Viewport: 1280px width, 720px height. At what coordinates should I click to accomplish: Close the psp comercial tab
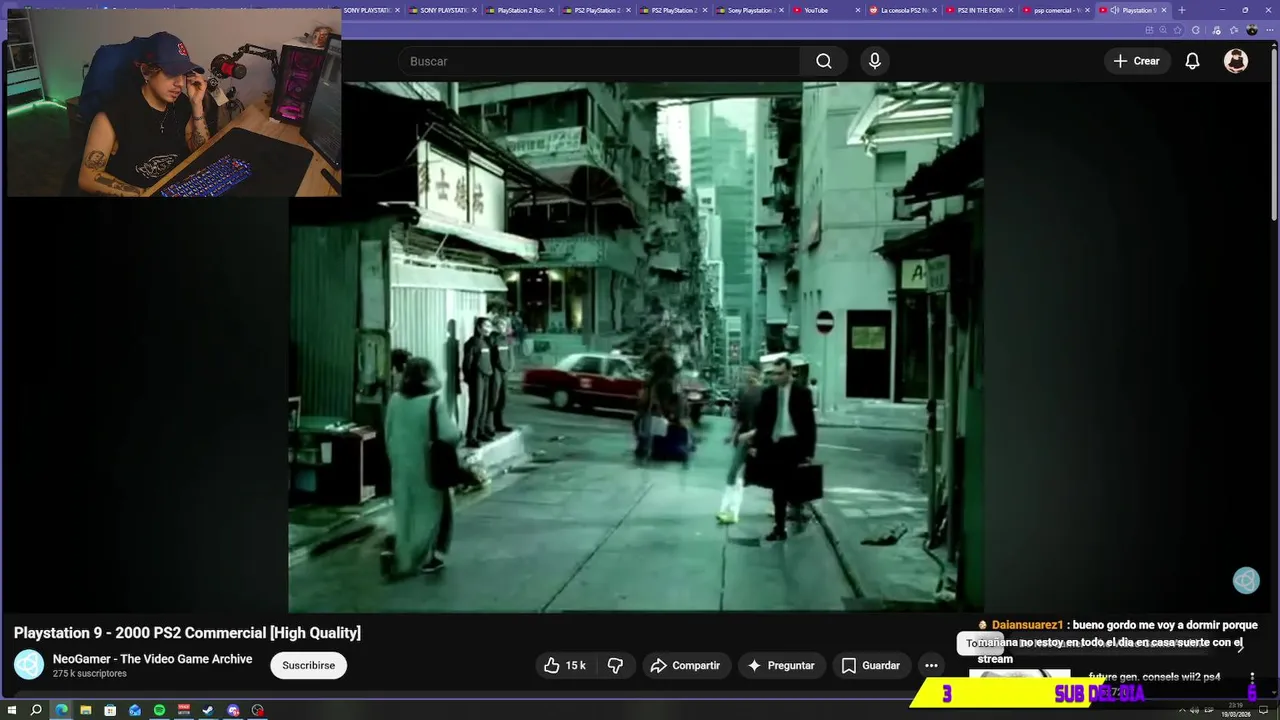(x=1088, y=10)
